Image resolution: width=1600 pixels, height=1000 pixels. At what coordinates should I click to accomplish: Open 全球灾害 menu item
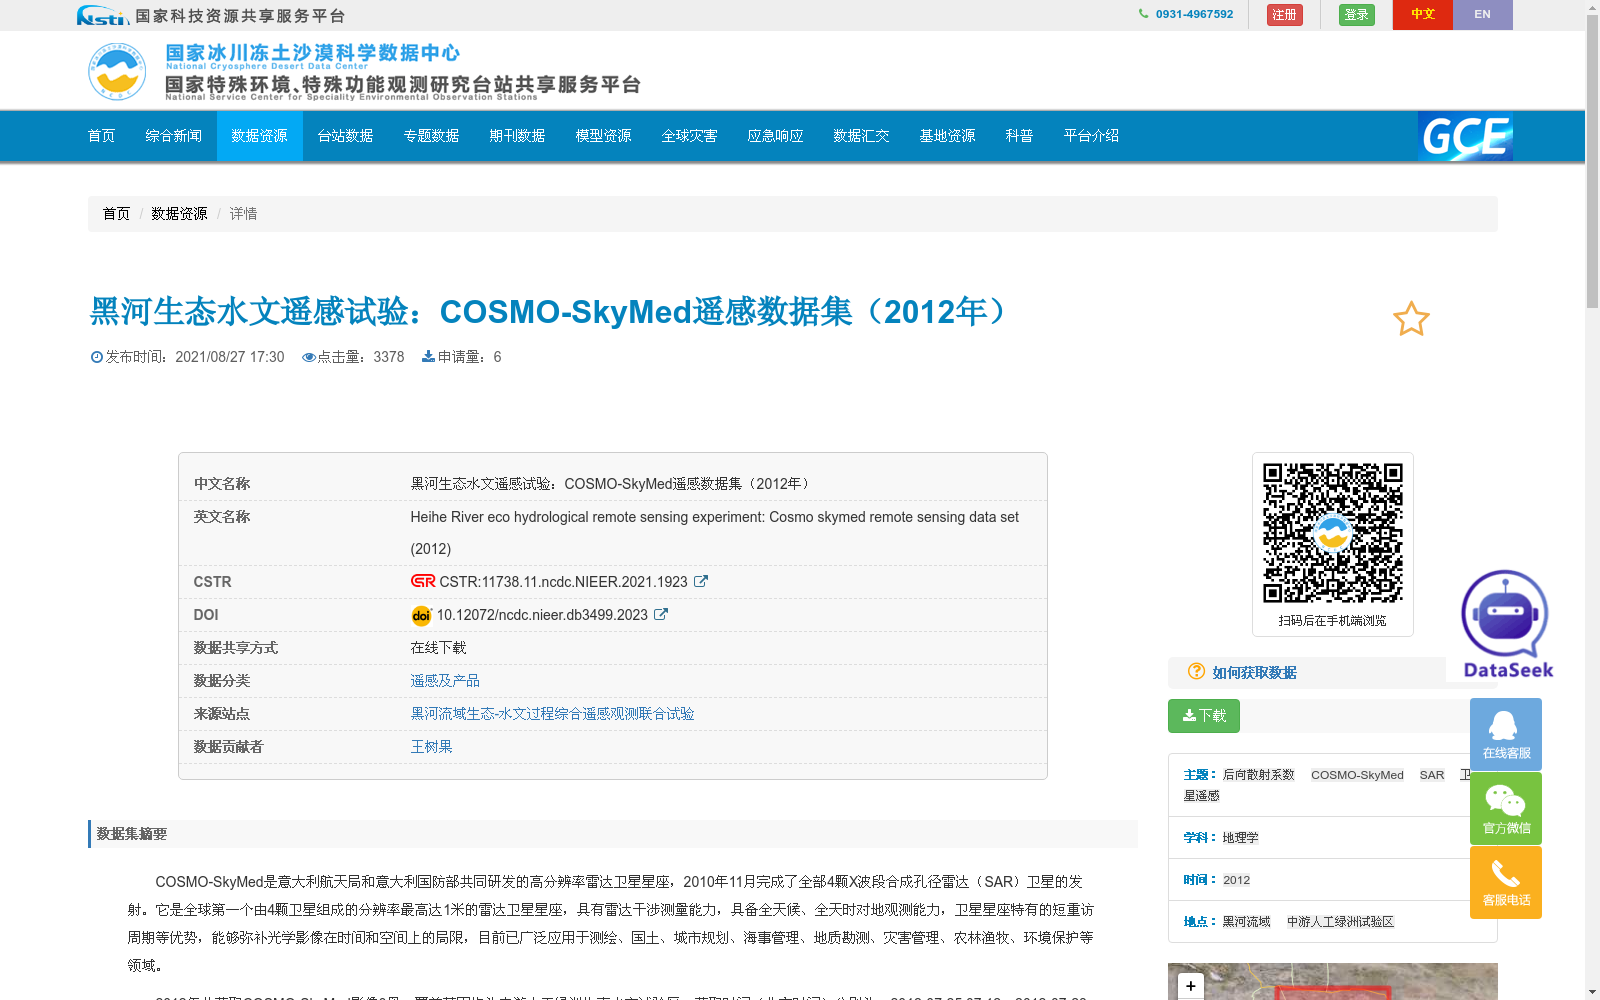point(689,136)
